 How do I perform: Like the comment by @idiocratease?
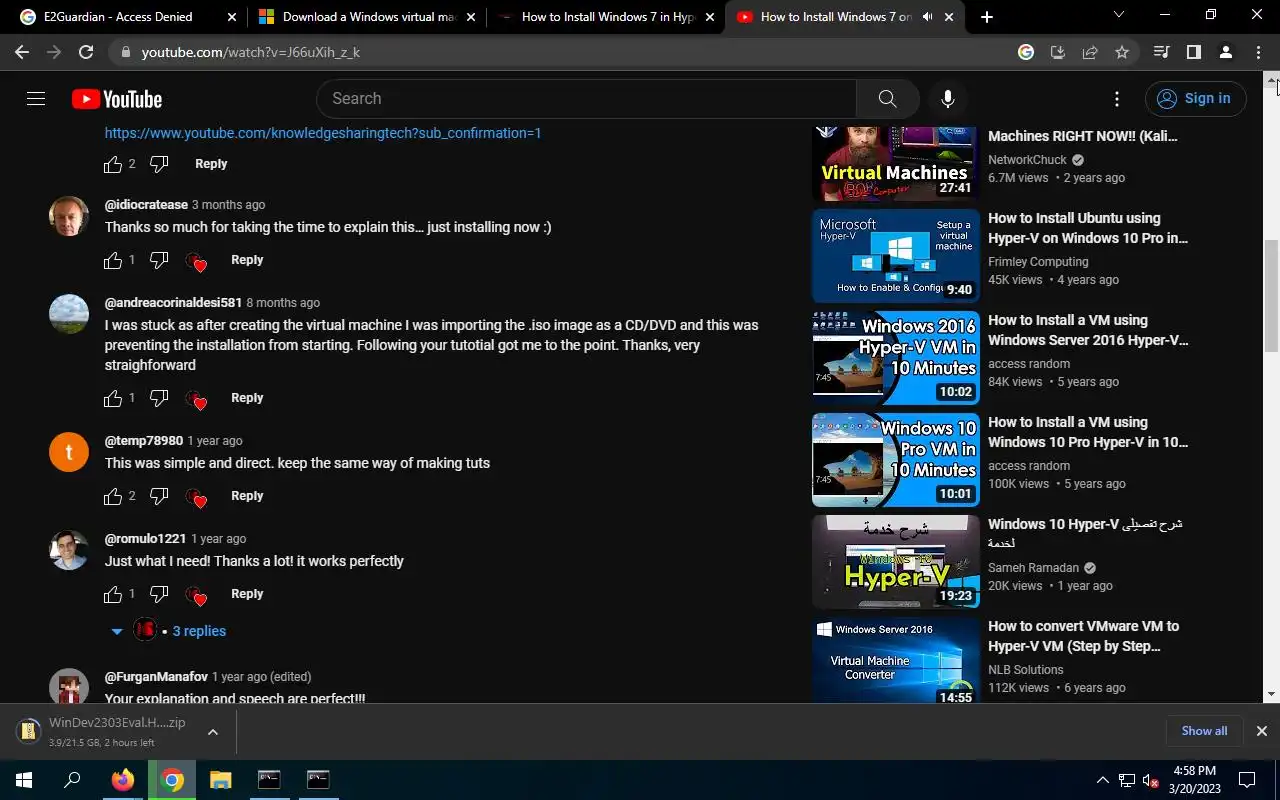(112, 260)
